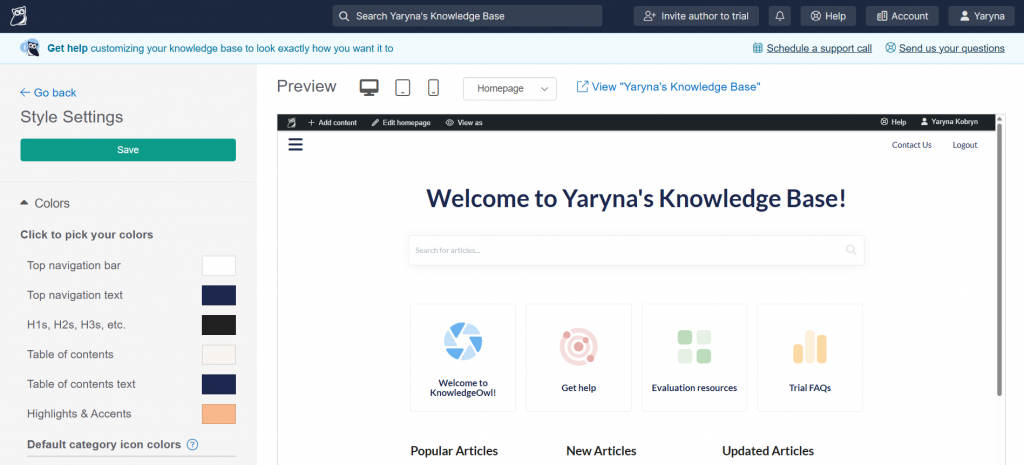1024x465 pixels.
Task: Pick the Highlights & Accents color swatch
Action: point(219,414)
